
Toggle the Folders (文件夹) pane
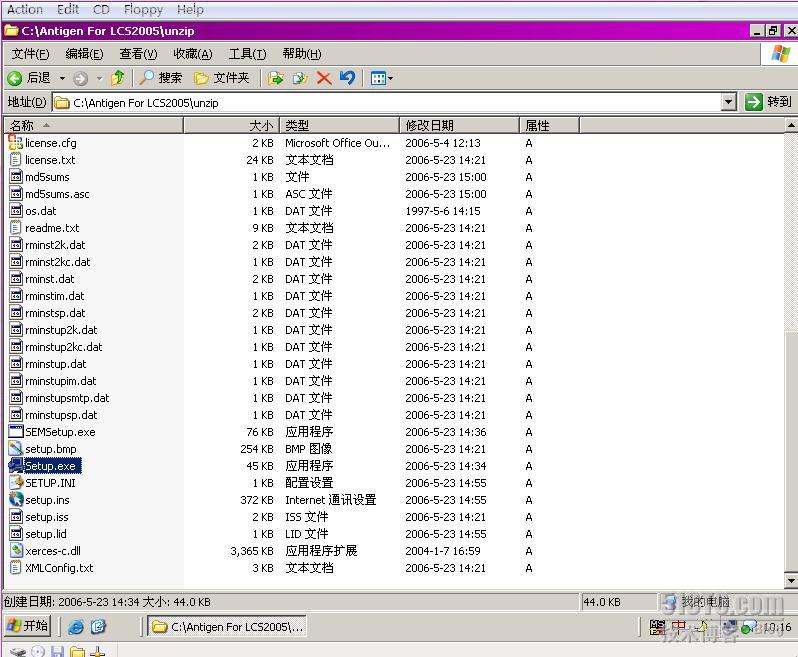[x=222, y=78]
